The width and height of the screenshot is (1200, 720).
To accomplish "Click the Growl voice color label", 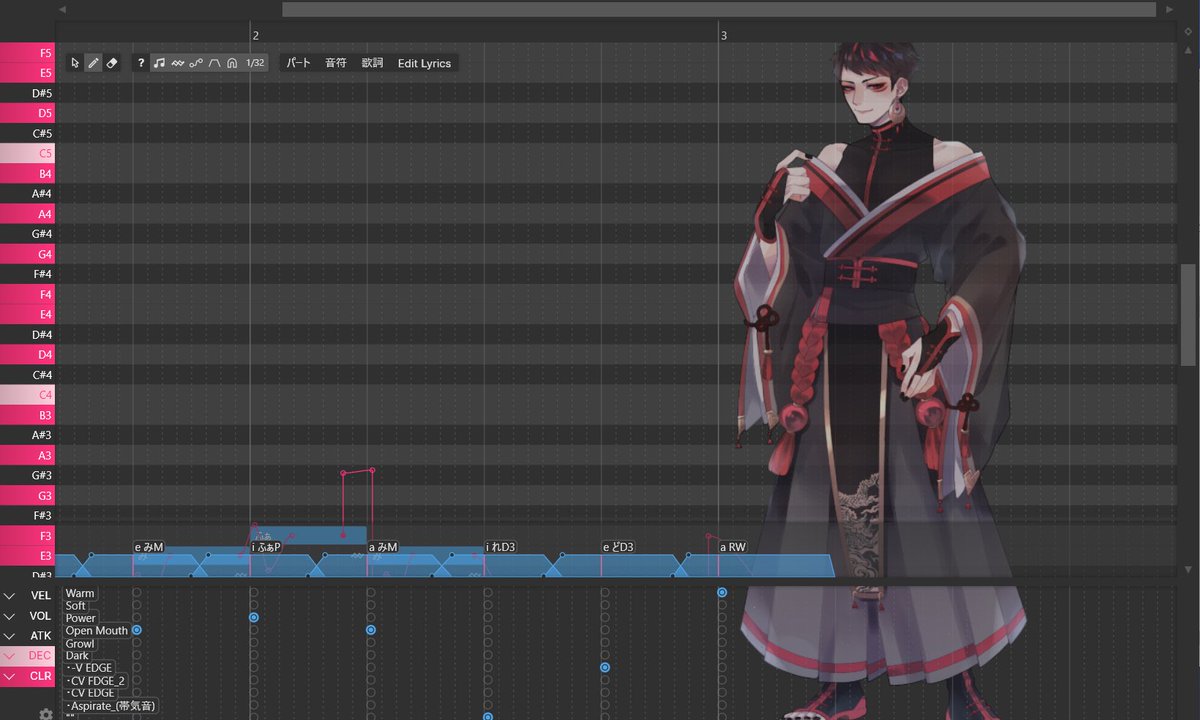I will [x=80, y=643].
